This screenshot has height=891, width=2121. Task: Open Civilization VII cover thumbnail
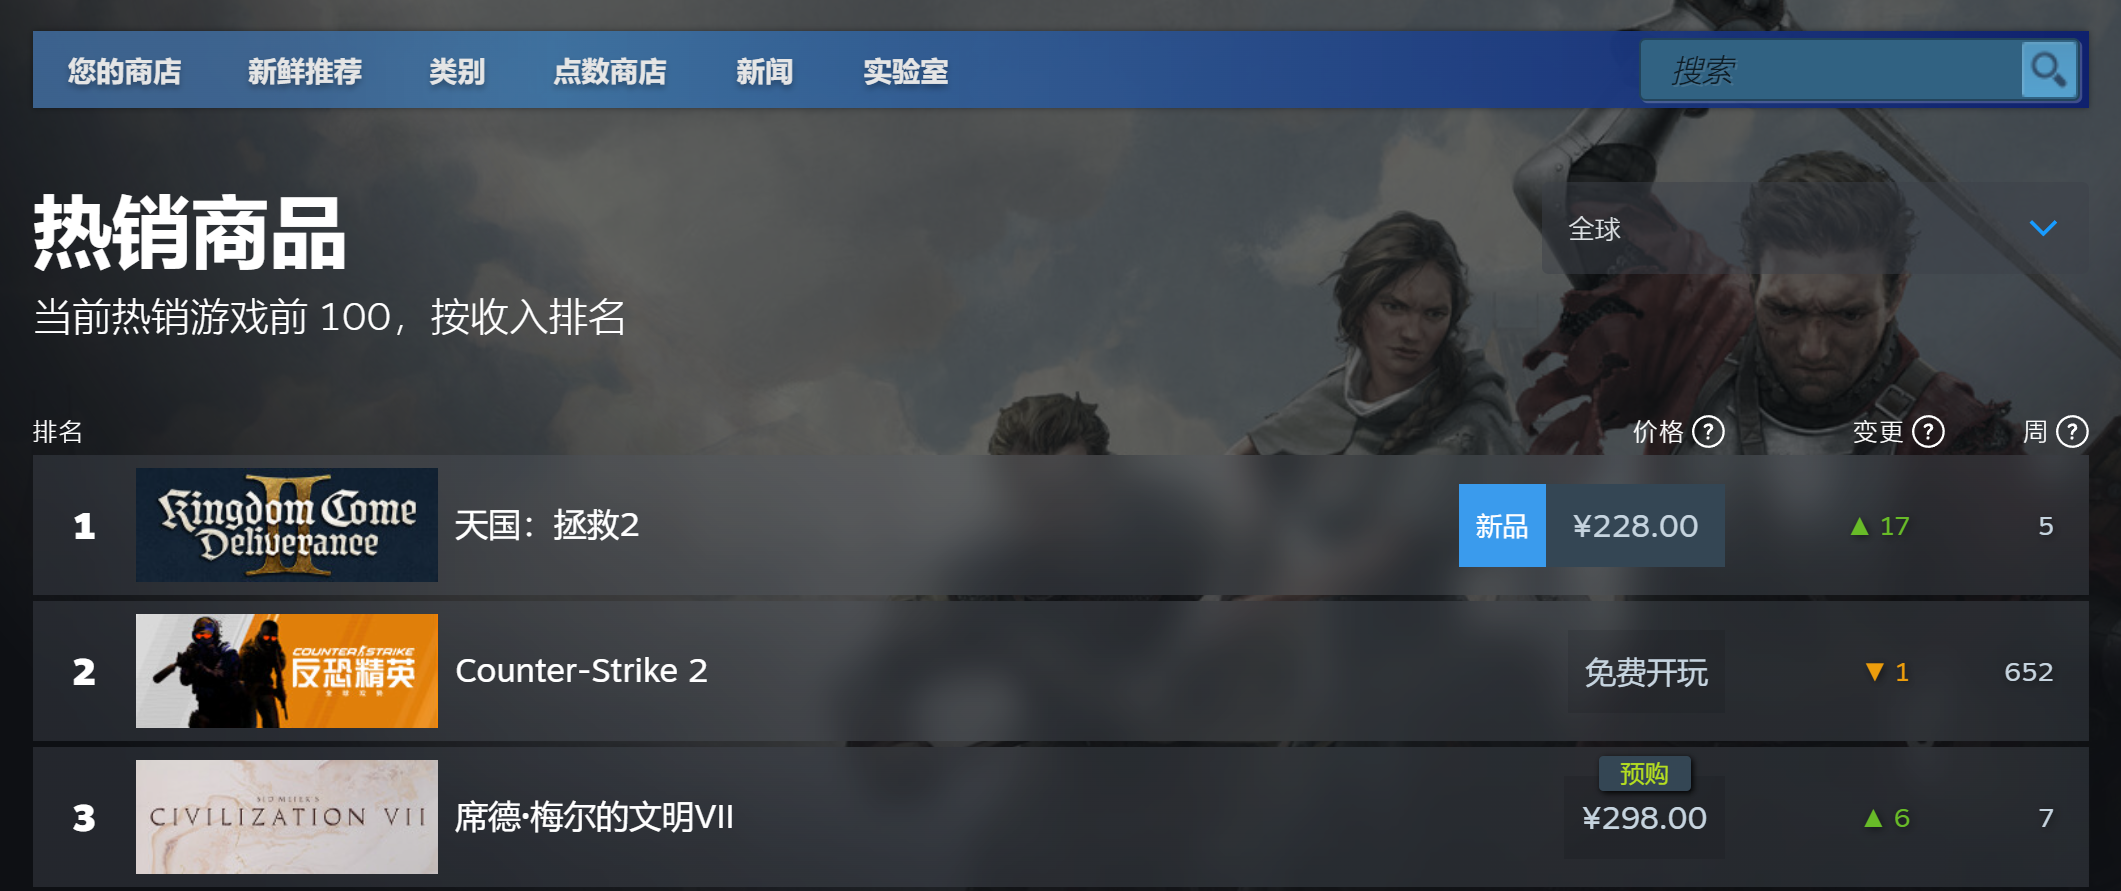(x=287, y=817)
